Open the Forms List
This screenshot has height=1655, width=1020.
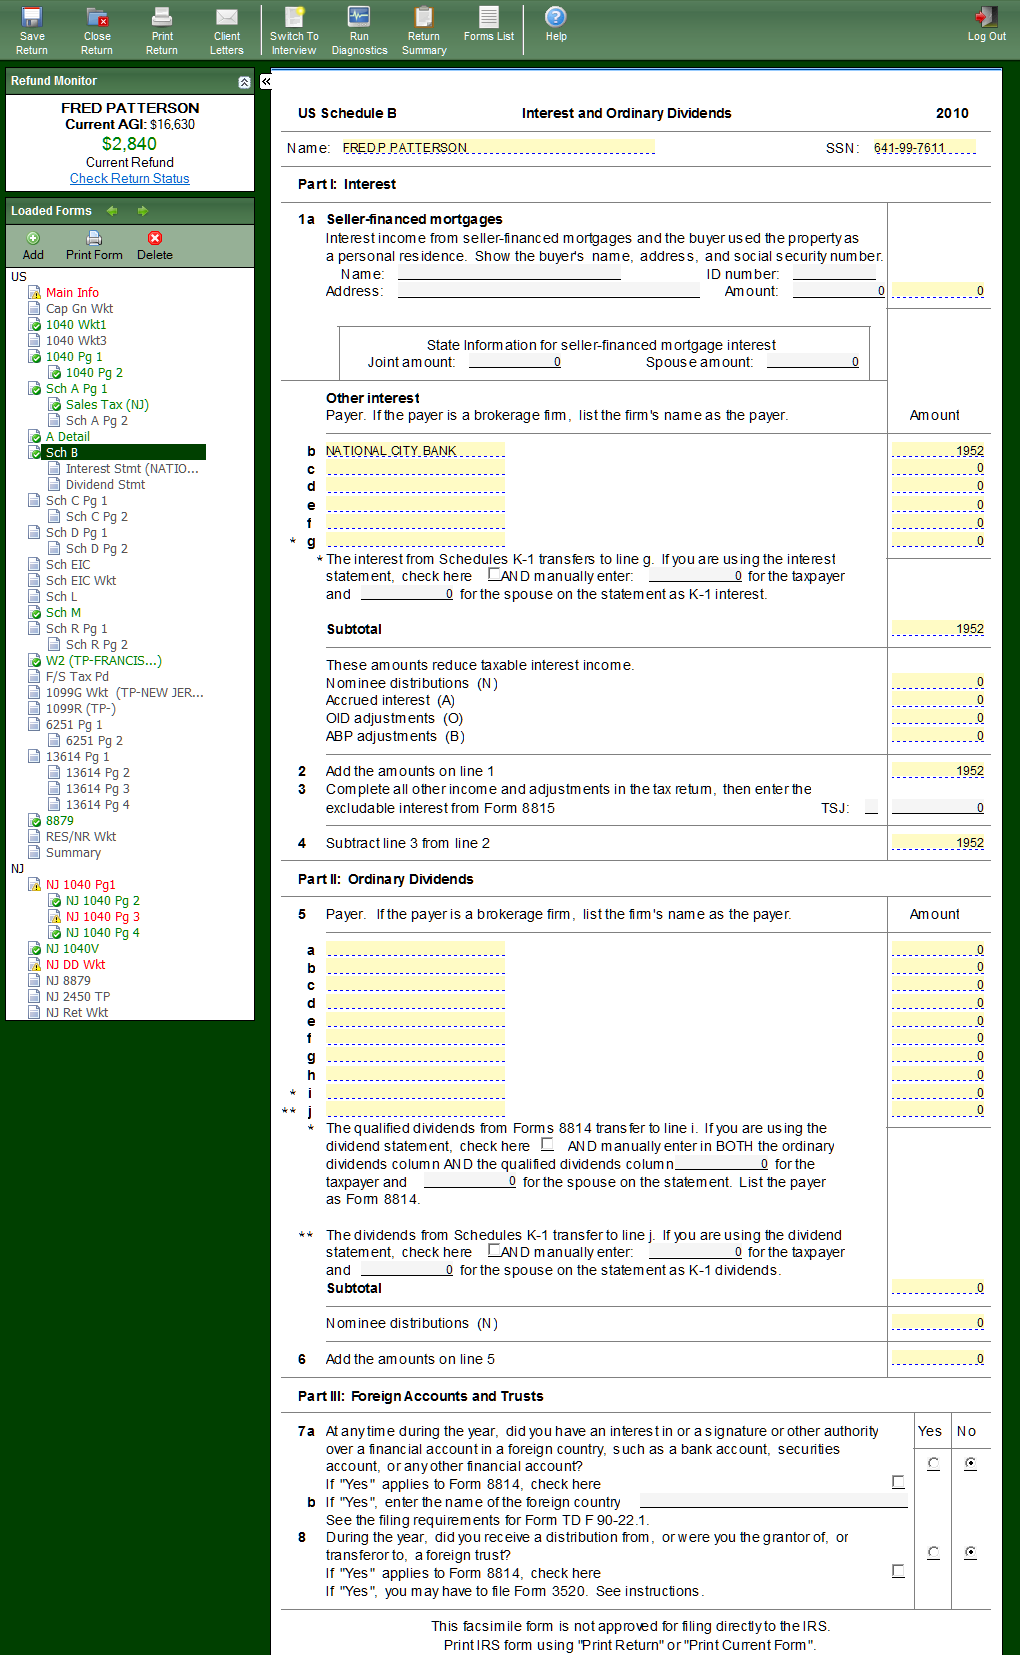point(489,24)
